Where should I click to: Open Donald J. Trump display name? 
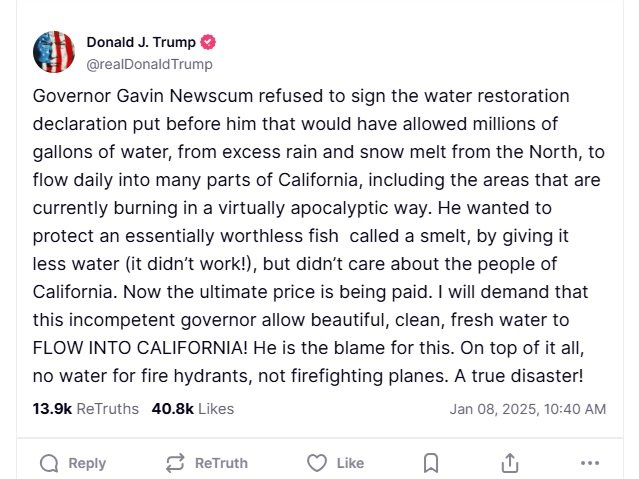[x=142, y=43]
